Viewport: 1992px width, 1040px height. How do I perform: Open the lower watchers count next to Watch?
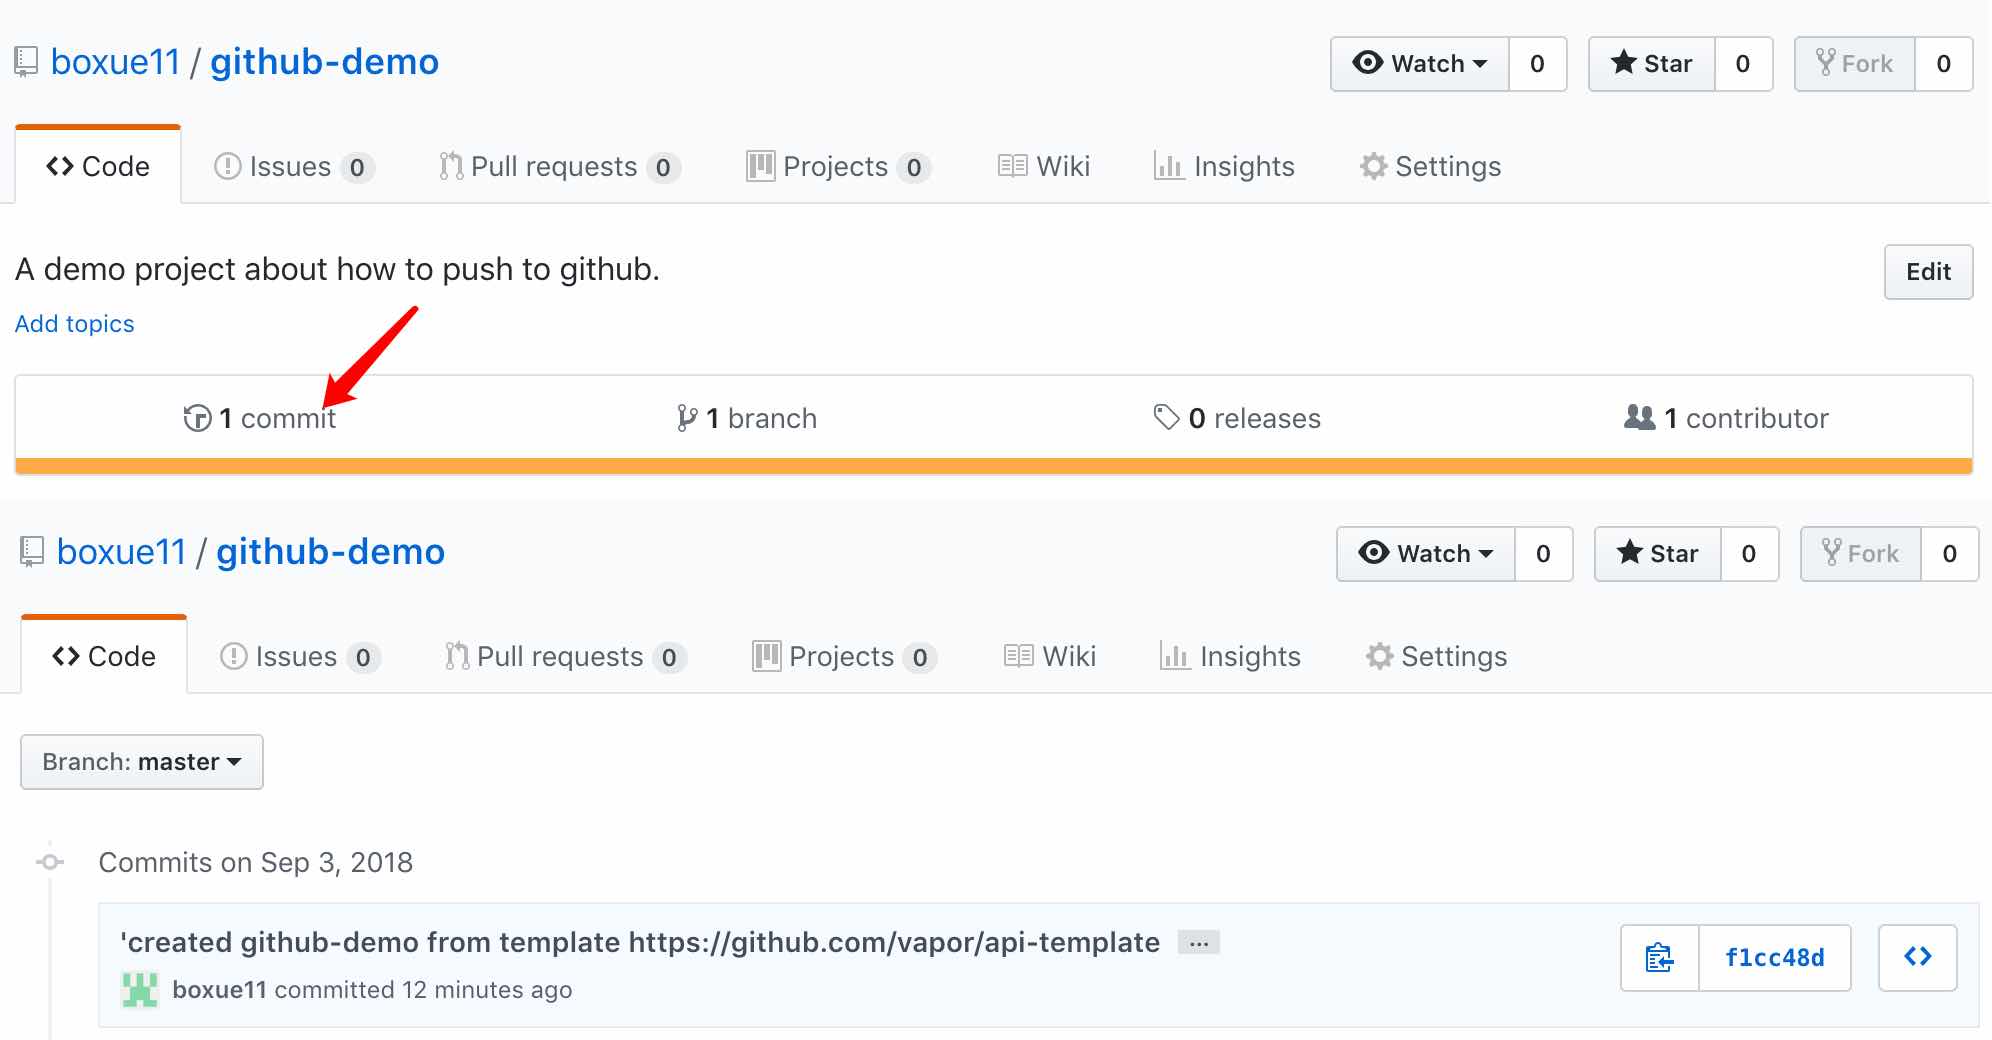pos(1544,554)
